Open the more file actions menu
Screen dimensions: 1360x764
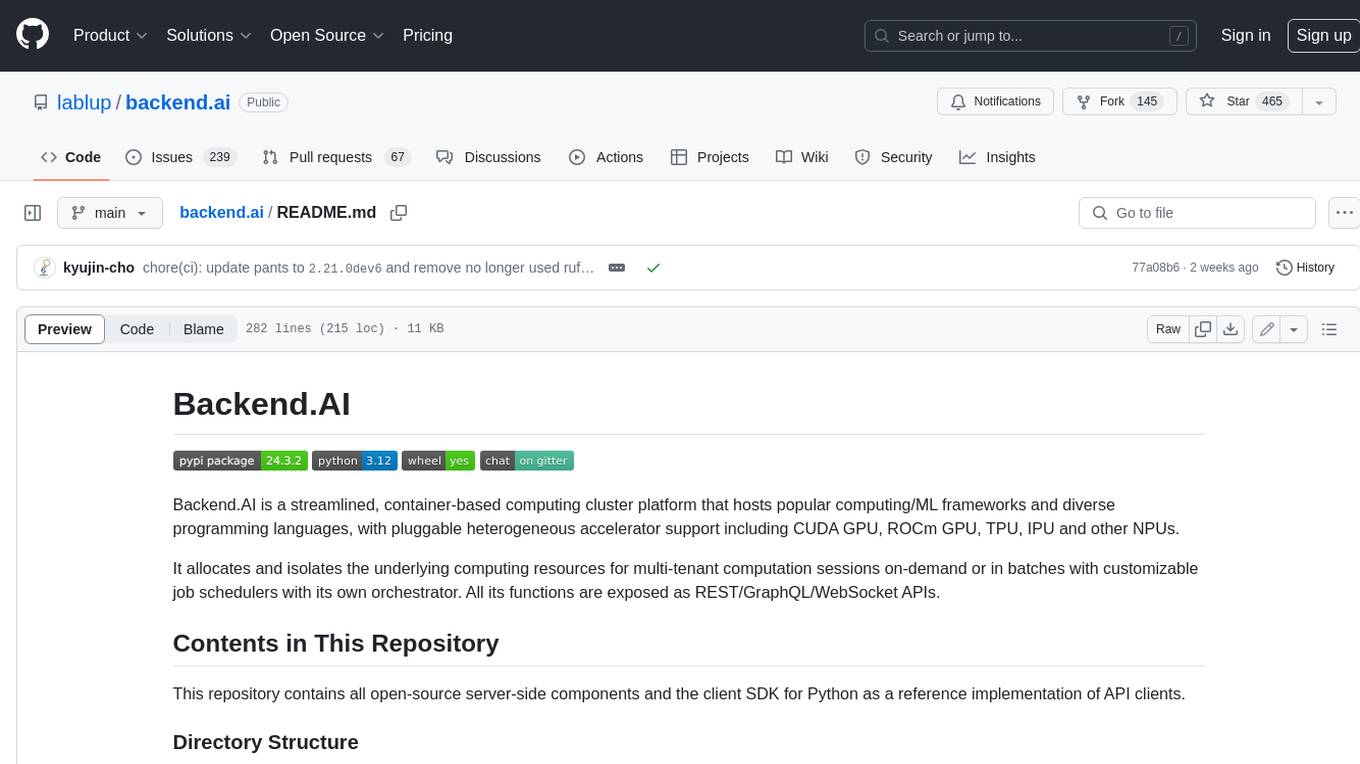(x=1344, y=213)
